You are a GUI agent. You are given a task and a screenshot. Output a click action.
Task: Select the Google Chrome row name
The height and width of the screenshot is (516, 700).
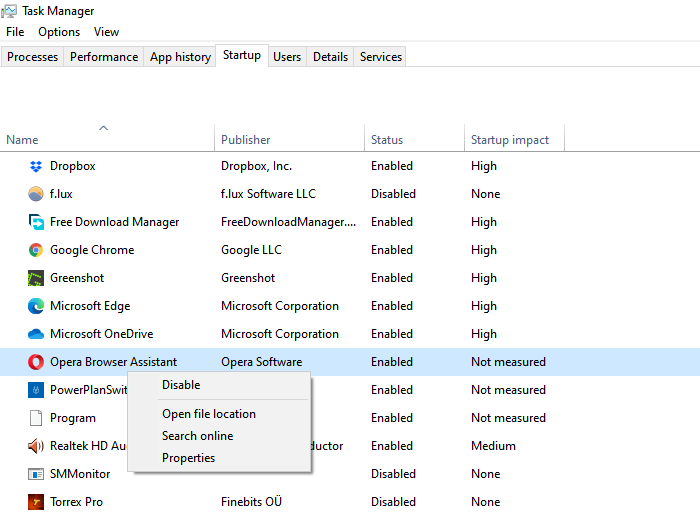point(92,250)
